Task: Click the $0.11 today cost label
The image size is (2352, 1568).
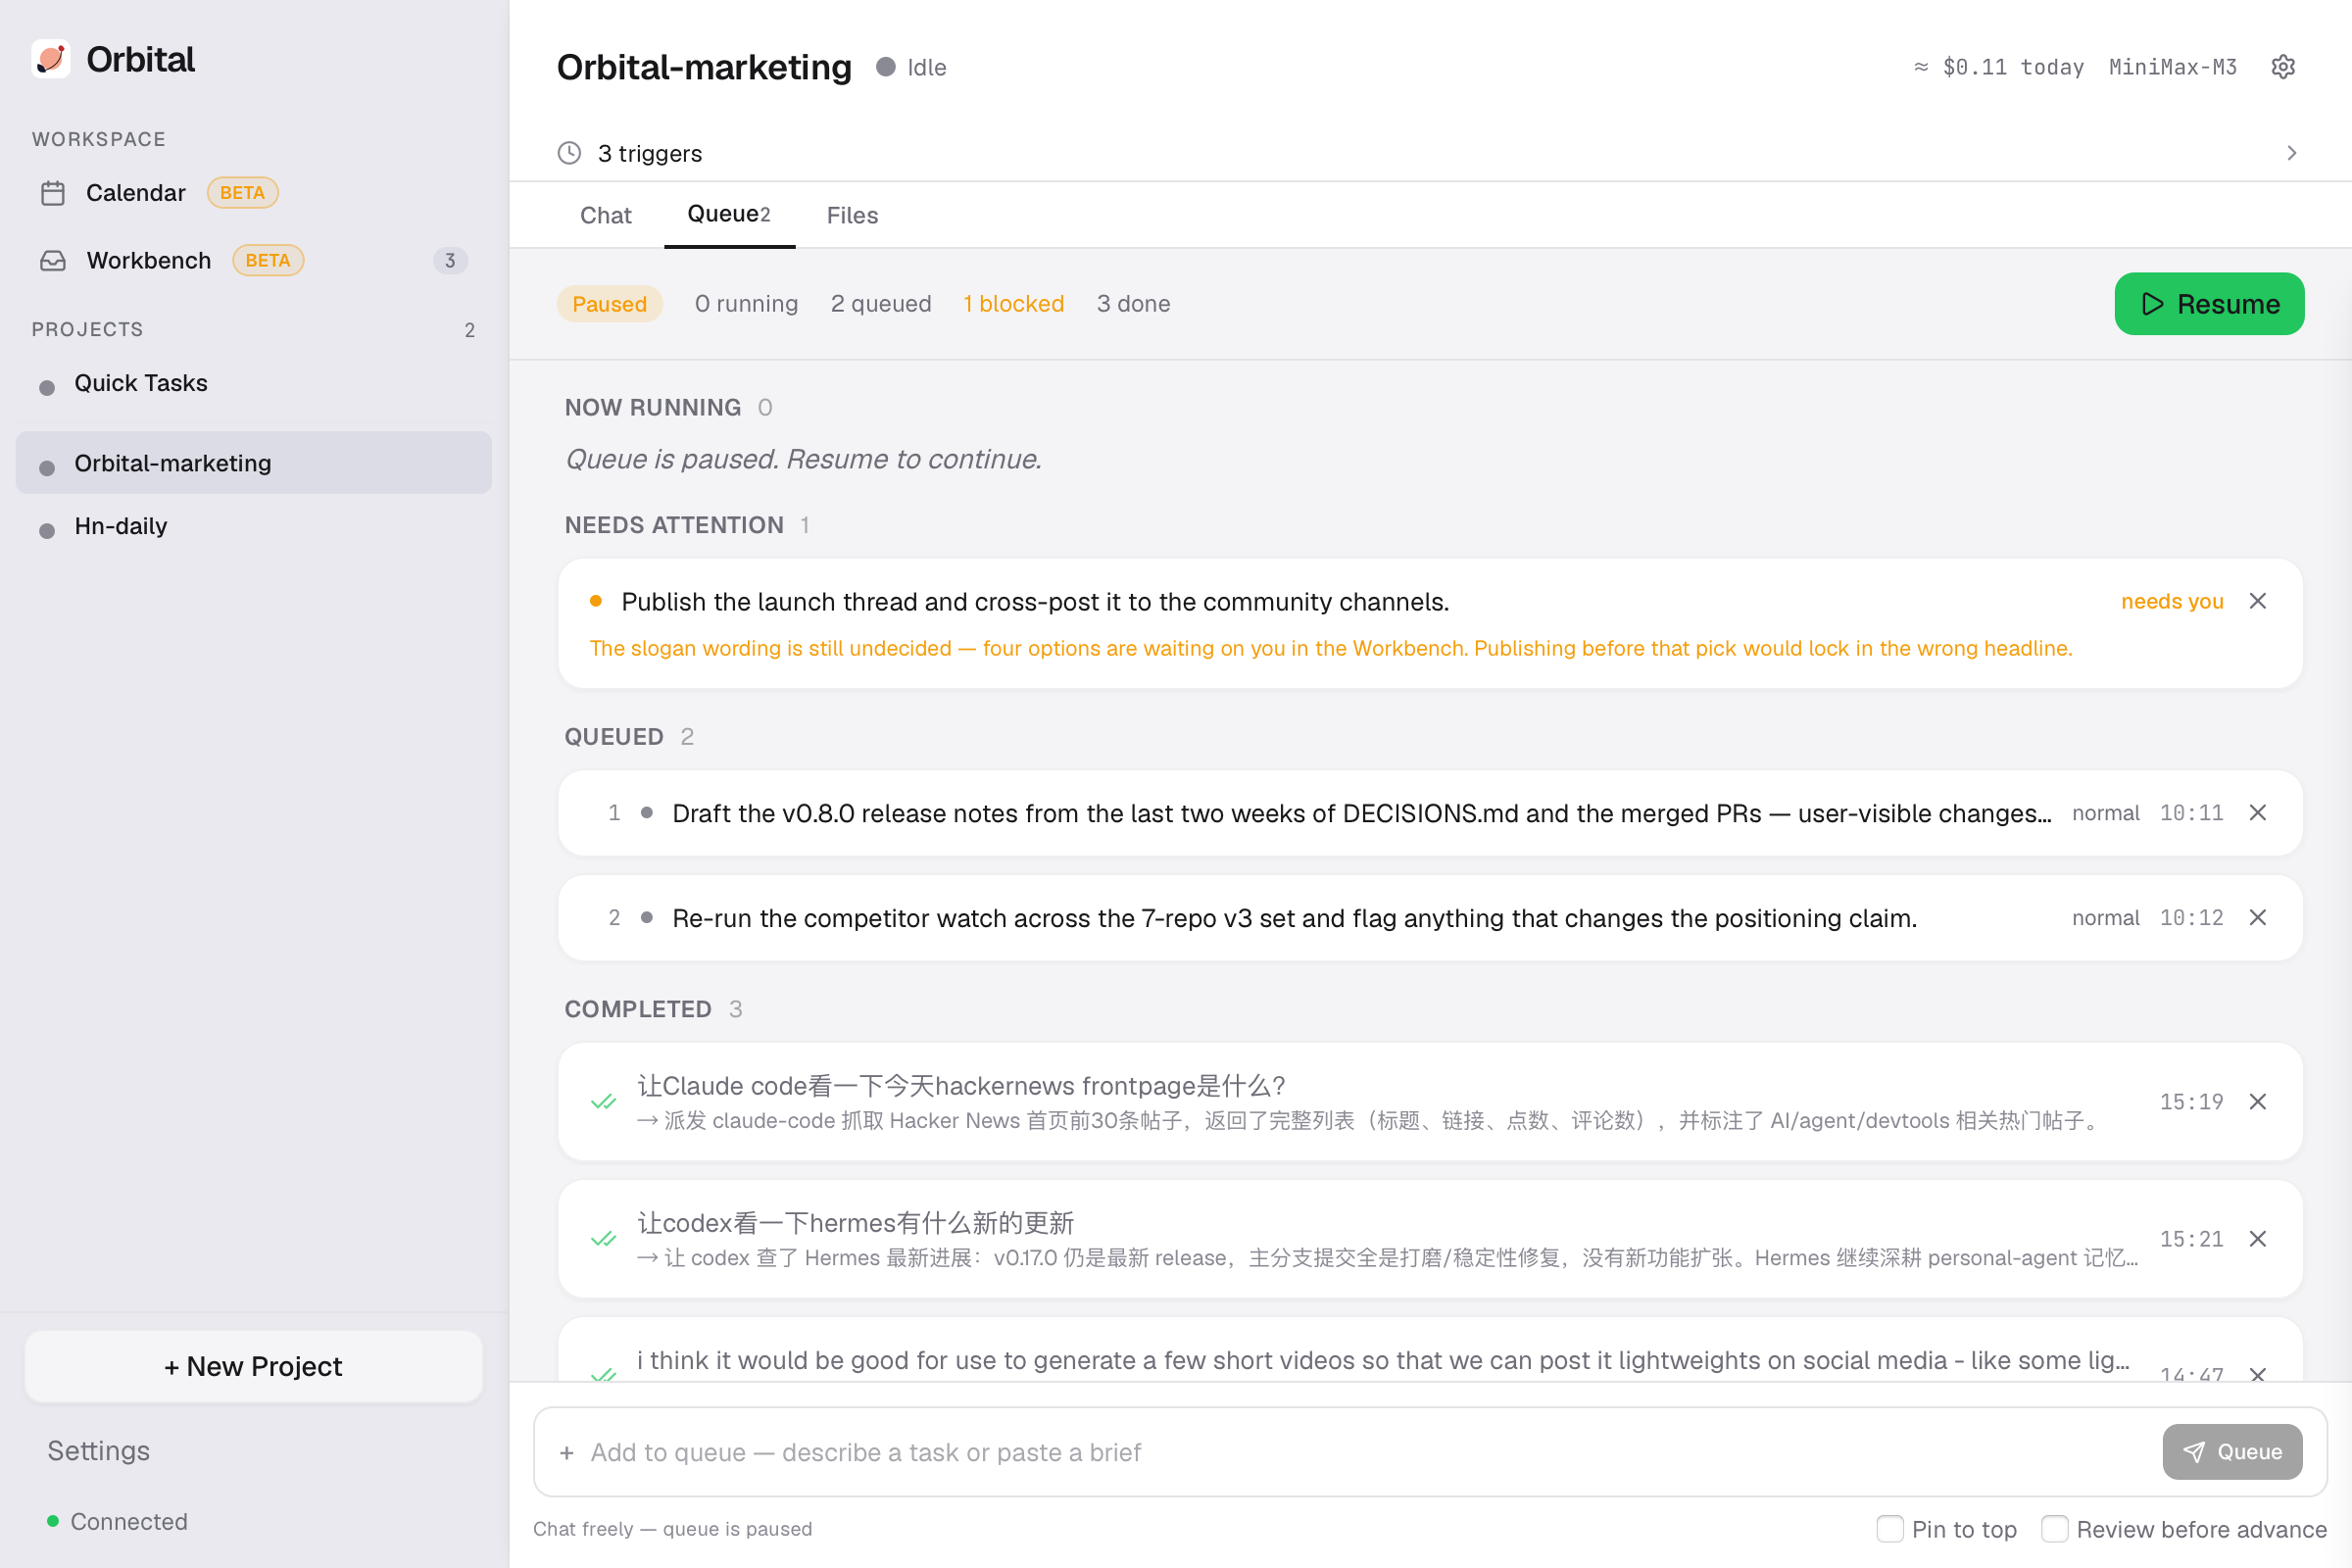Action: [1998, 67]
